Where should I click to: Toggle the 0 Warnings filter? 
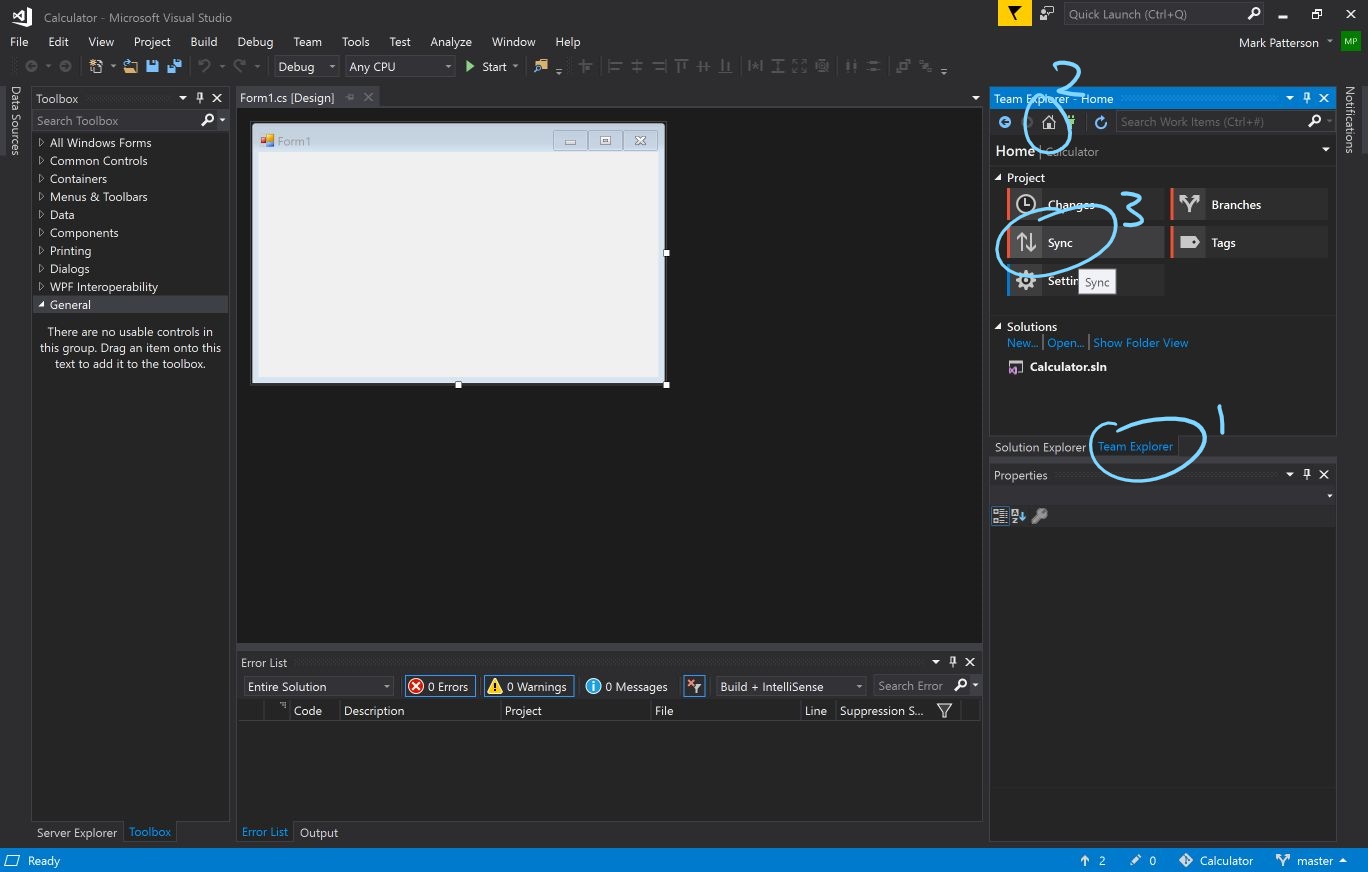(x=528, y=686)
